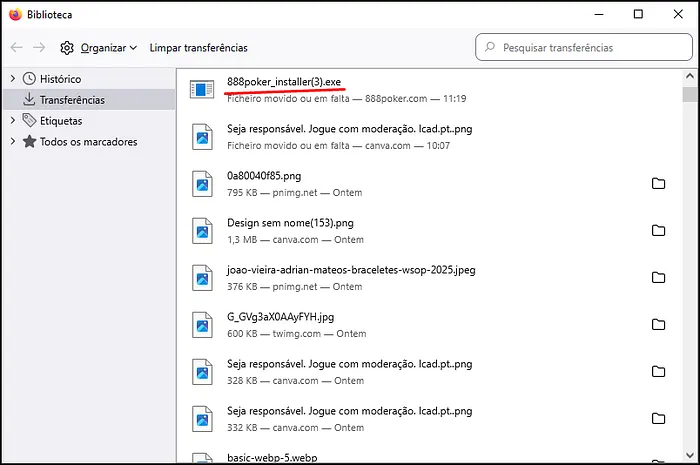Expand the Histórico tree node

(12, 79)
